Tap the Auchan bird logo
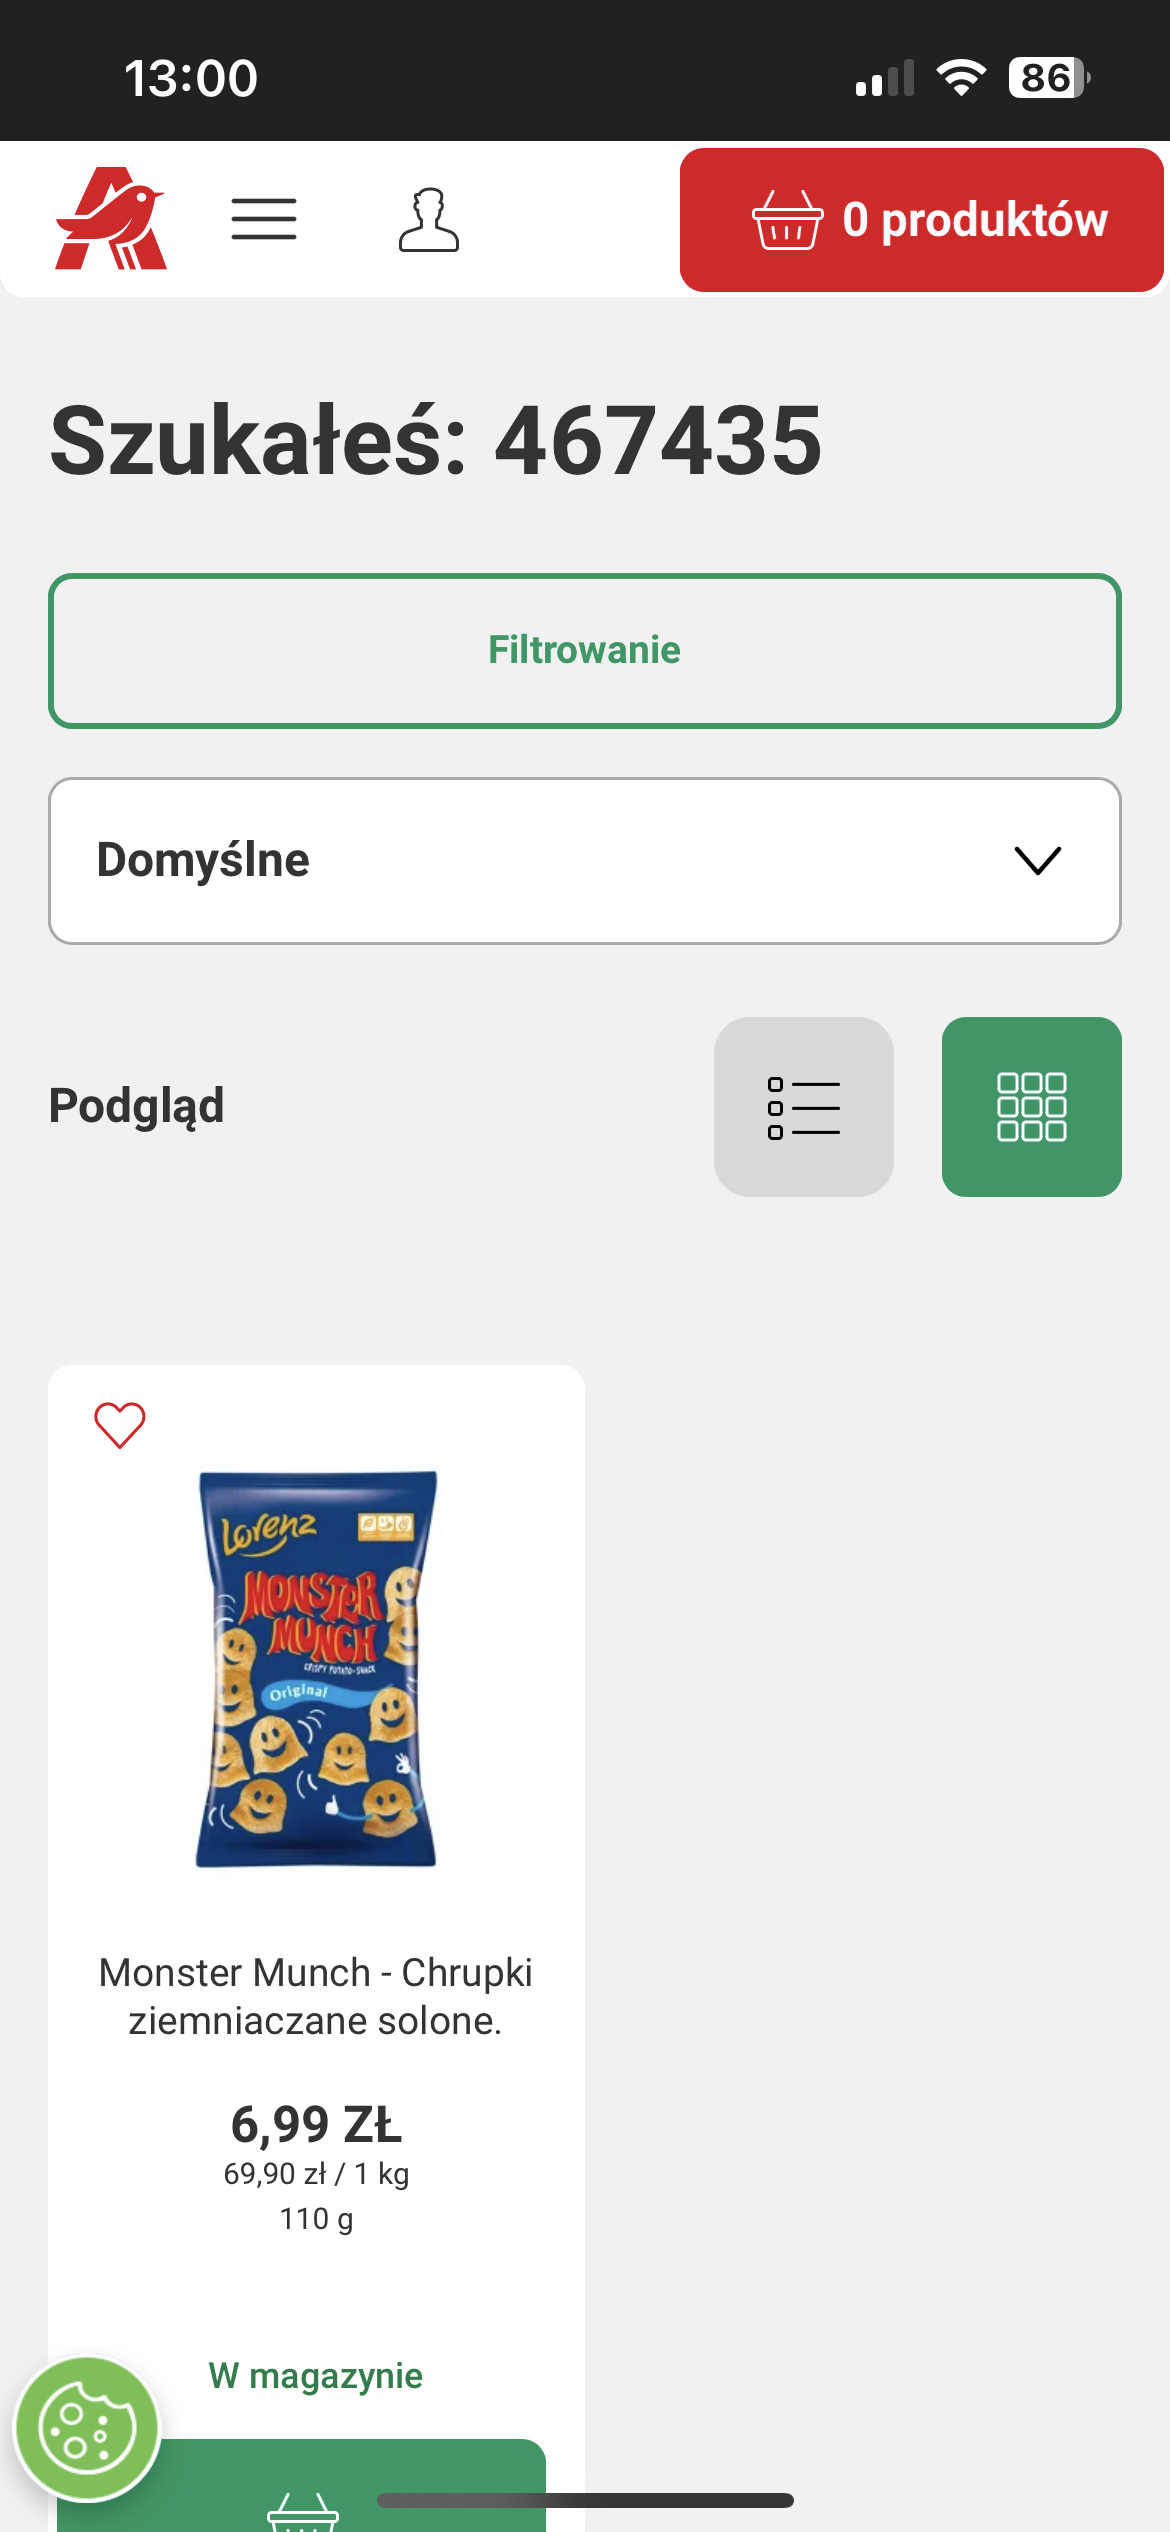The width and height of the screenshot is (1170, 2532). coord(111,219)
